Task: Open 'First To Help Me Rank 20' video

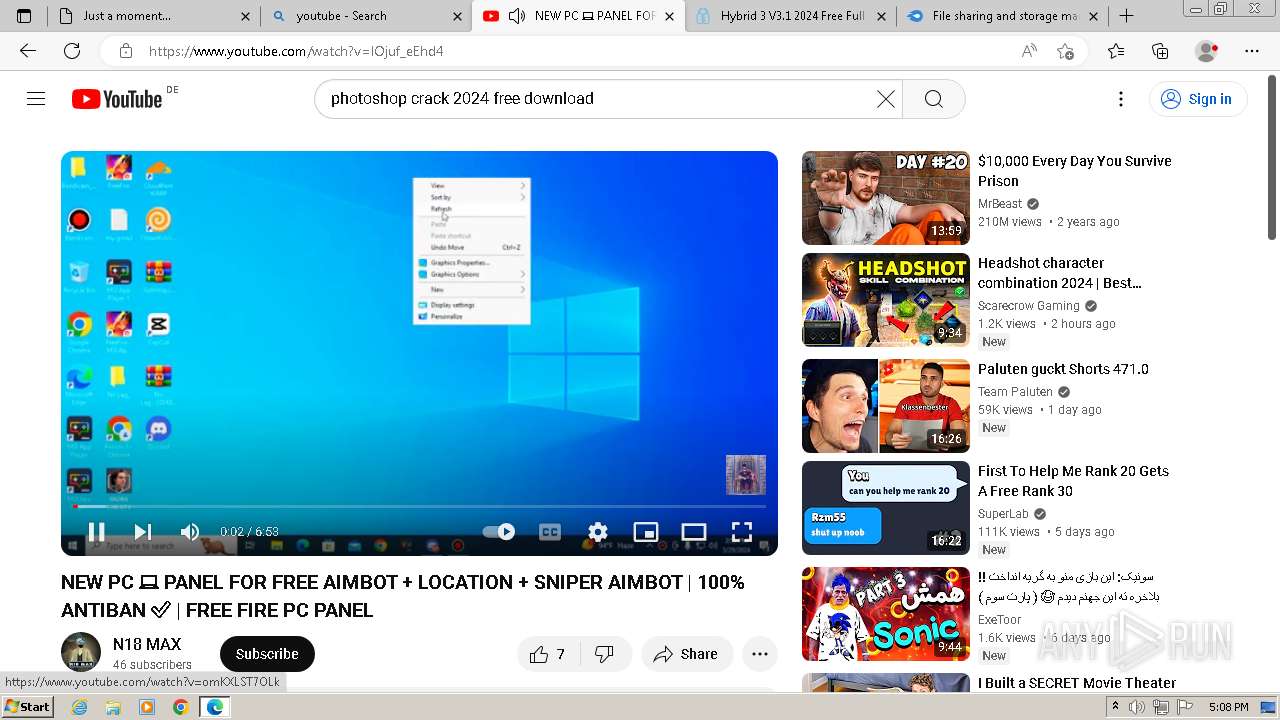Action: tap(1073, 481)
